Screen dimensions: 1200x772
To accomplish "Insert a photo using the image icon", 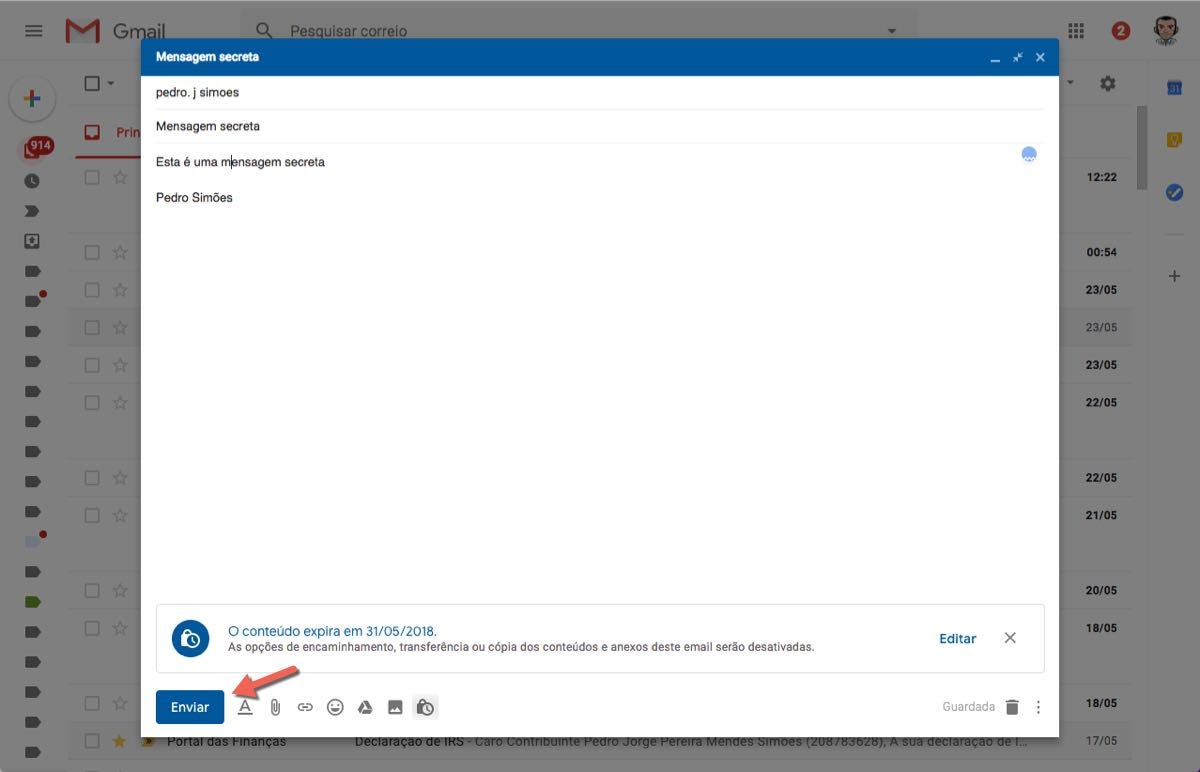I will pyautogui.click(x=395, y=707).
